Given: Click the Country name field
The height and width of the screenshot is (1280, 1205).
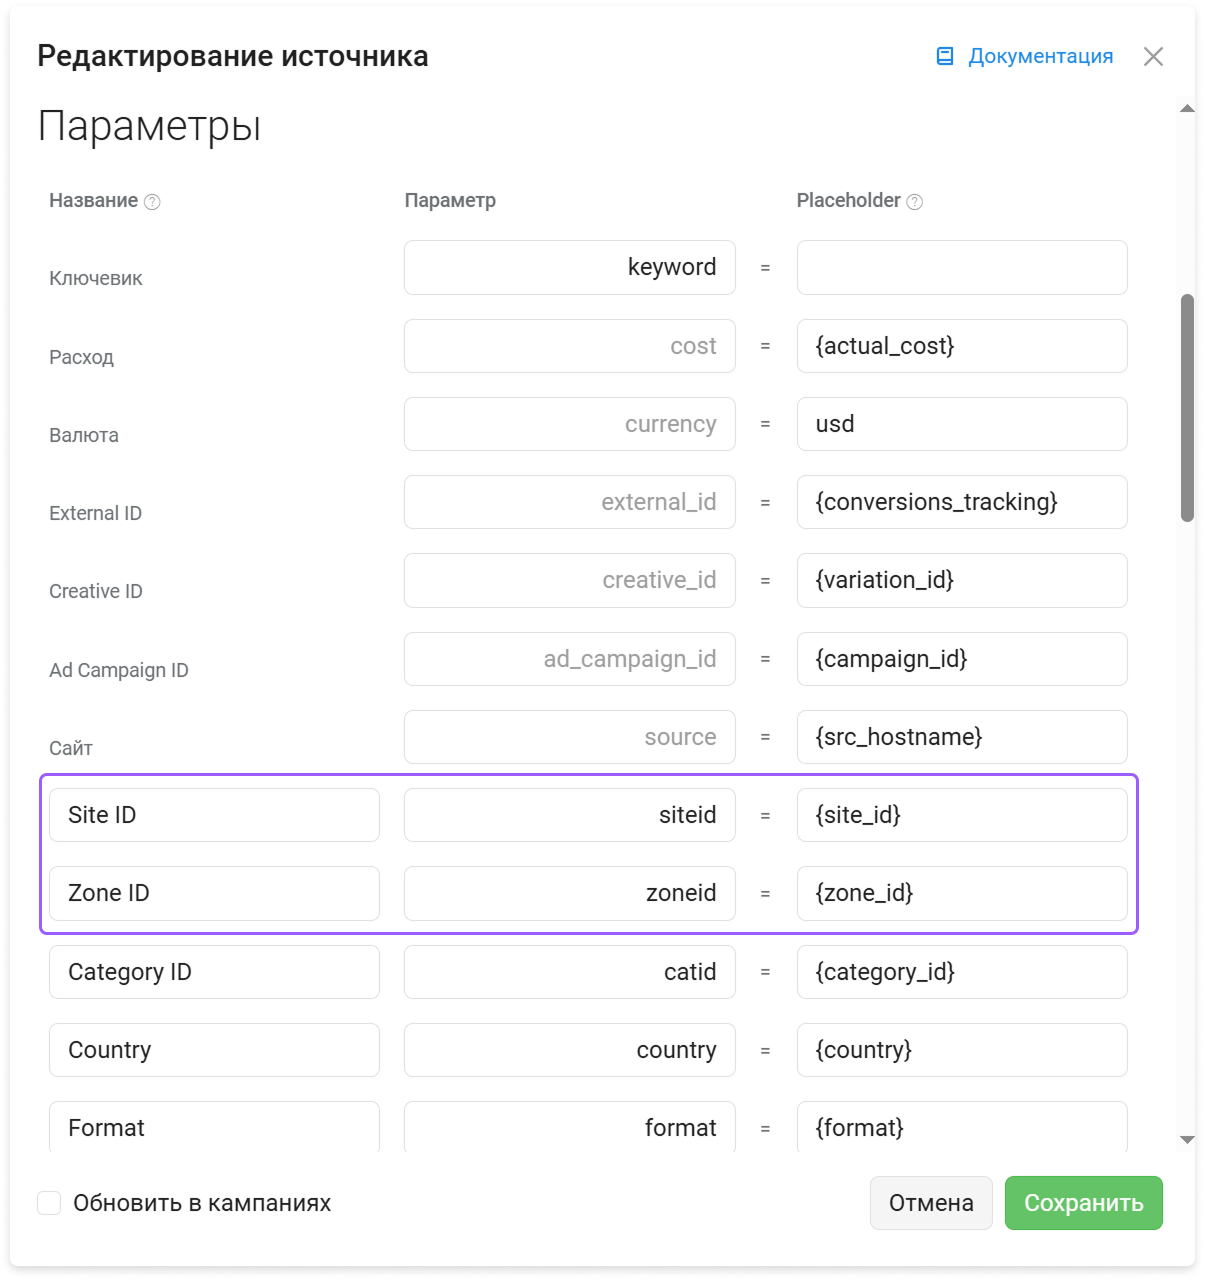Looking at the screenshot, I should tap(214, 1050).
